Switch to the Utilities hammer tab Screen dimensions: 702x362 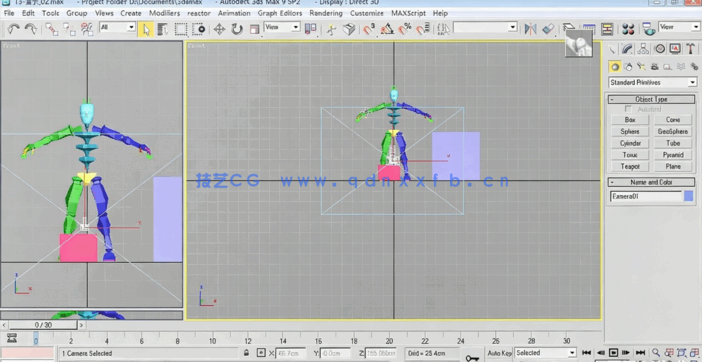(x=691, y=49)
